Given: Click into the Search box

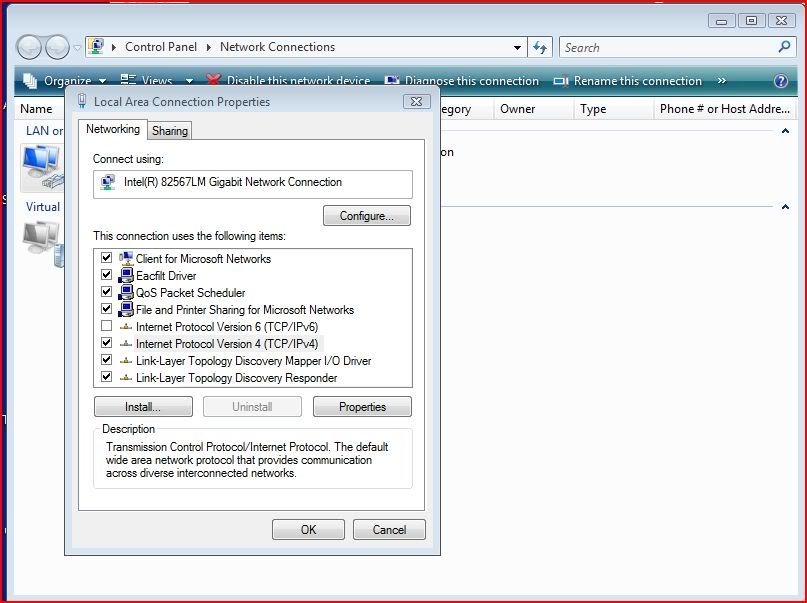Looking at the screenshot, I should [669, 47].
